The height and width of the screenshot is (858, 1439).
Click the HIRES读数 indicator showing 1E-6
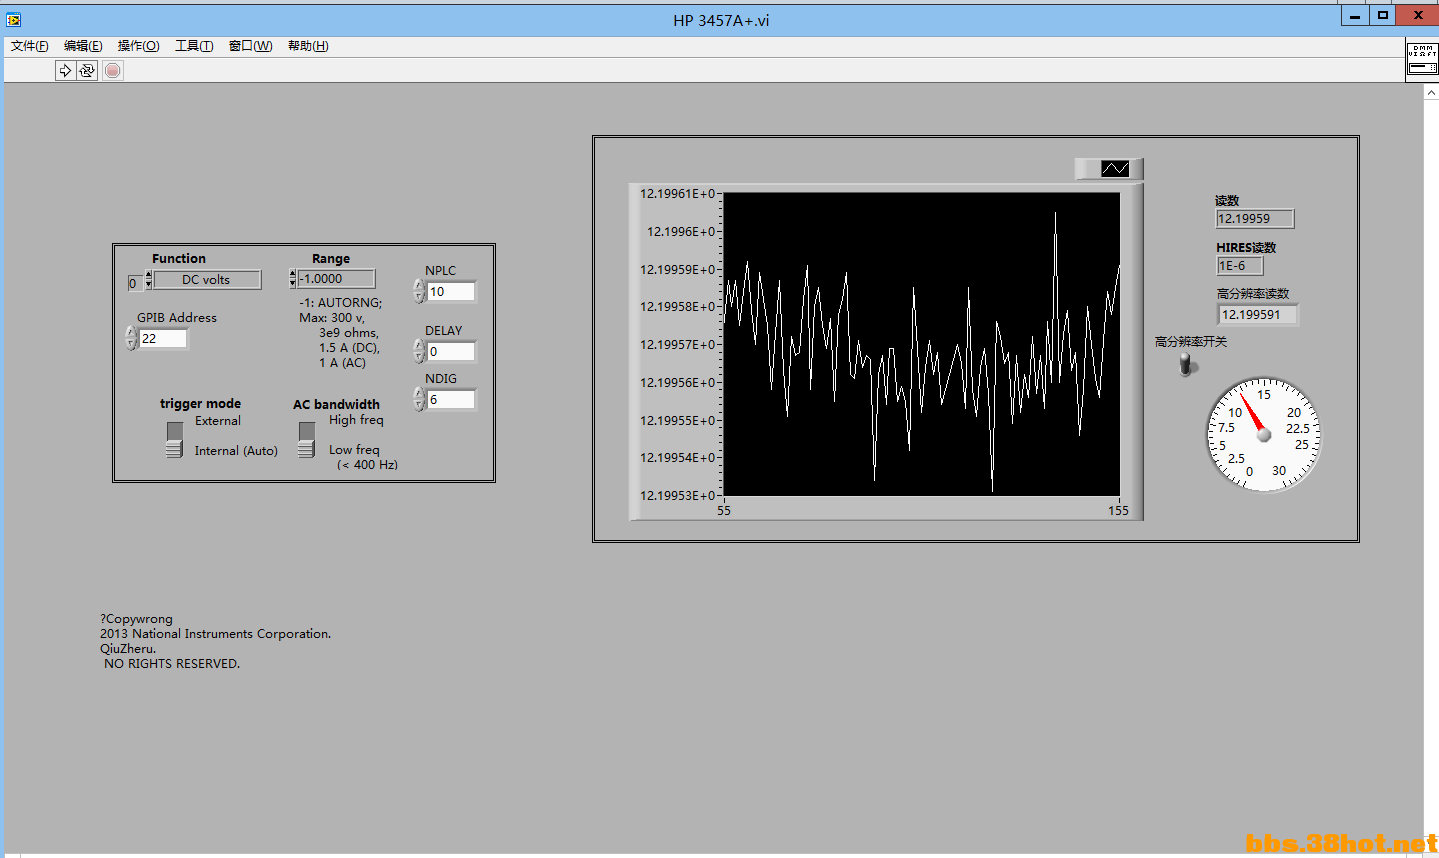click(1240, 266)
